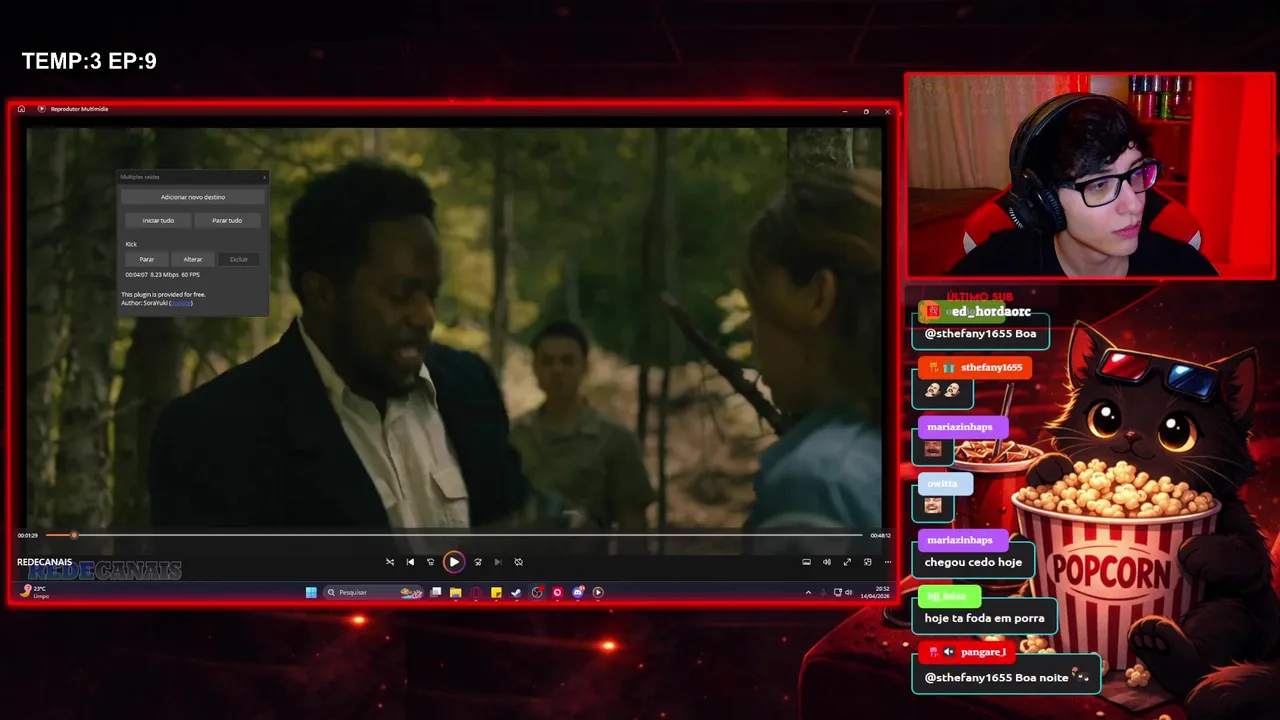Viewport: 1280px width, 720px height.
Task: Skip forward 30 seconds
Action: 478,562
